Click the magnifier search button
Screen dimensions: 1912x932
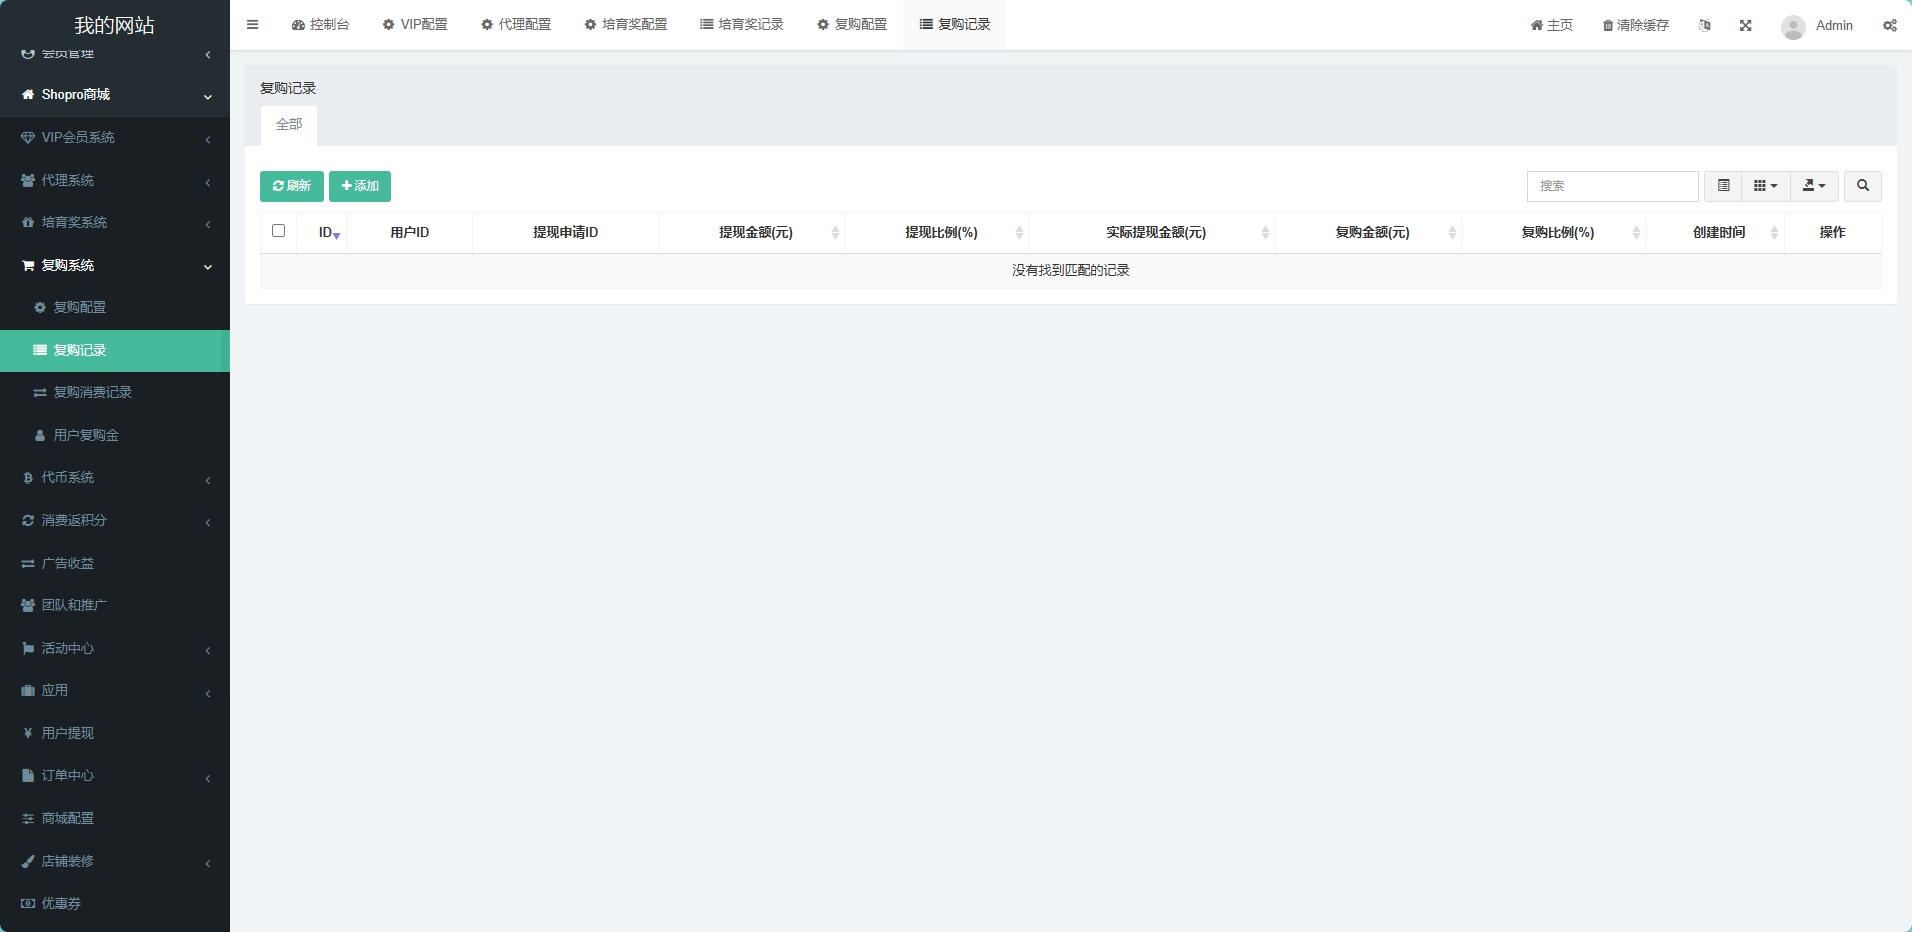pos(1862,186)
